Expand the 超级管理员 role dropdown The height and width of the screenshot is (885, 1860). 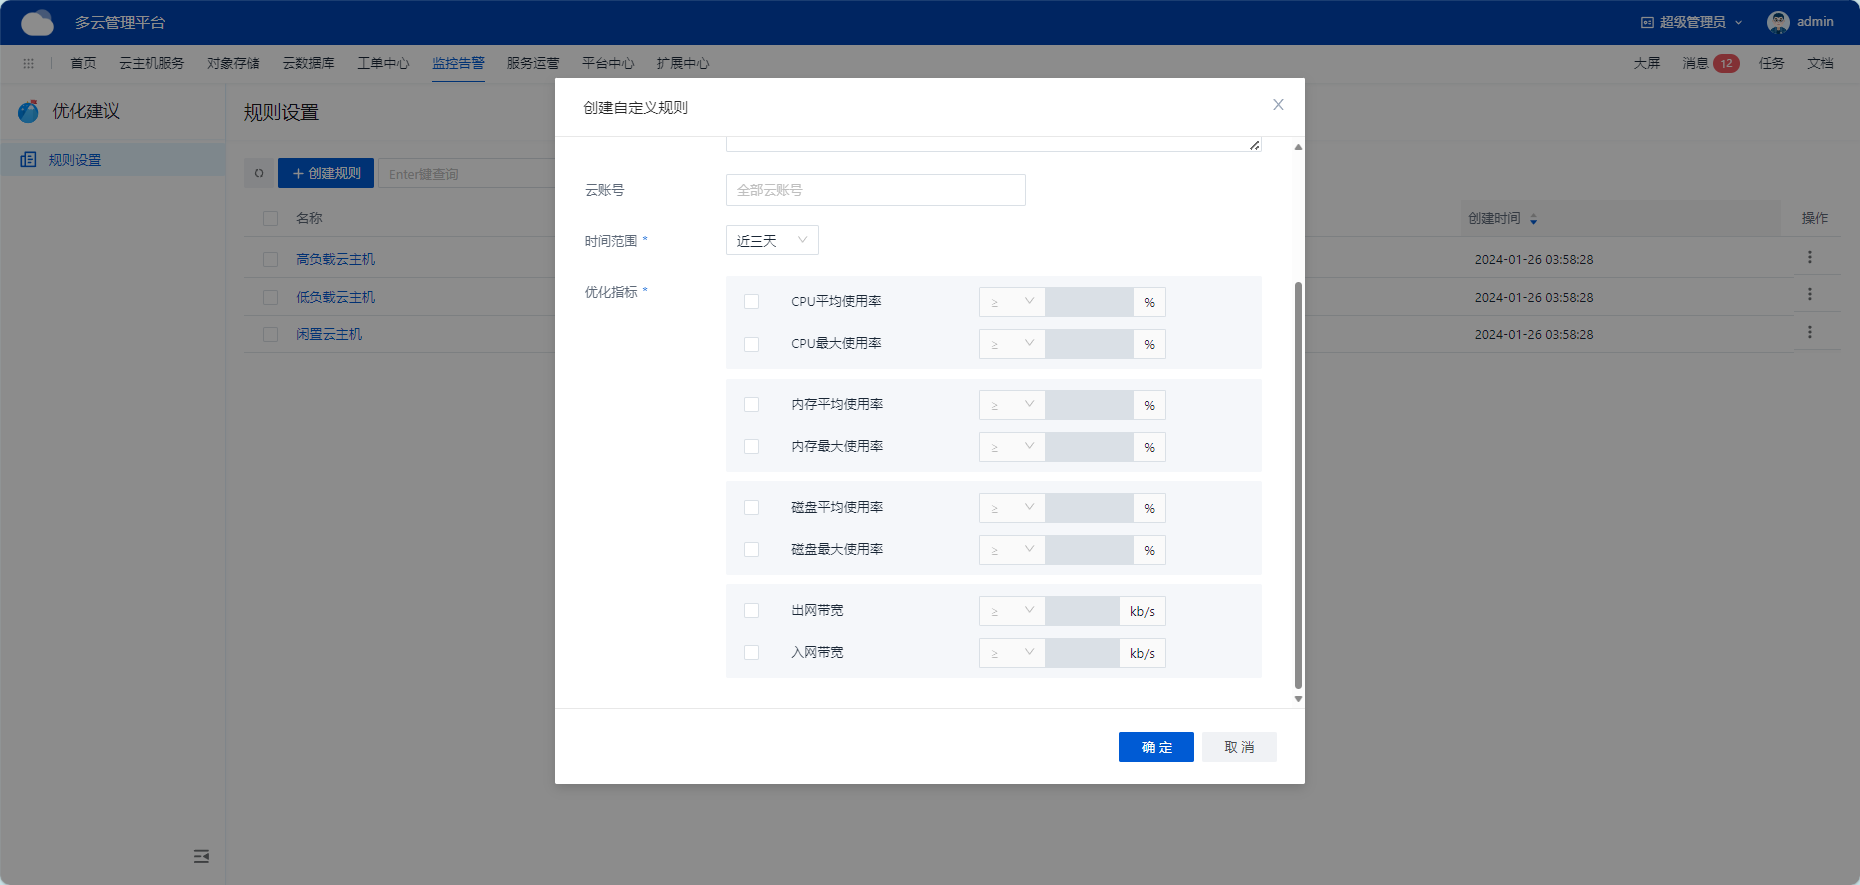(x=1692, y=22)
